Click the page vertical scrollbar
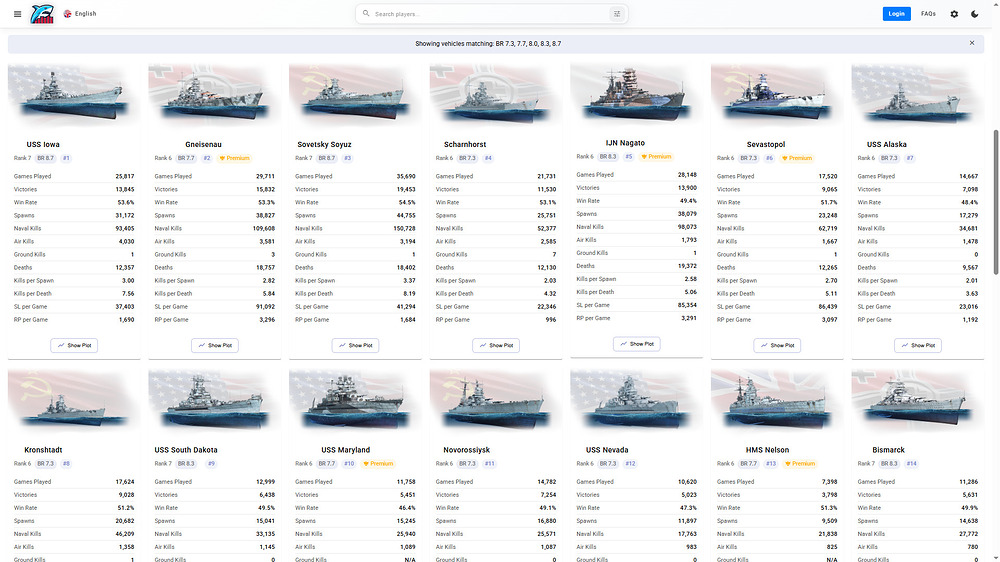This screenshot has width=1000, height=562. pyautogui.click(x=996, y=202)
